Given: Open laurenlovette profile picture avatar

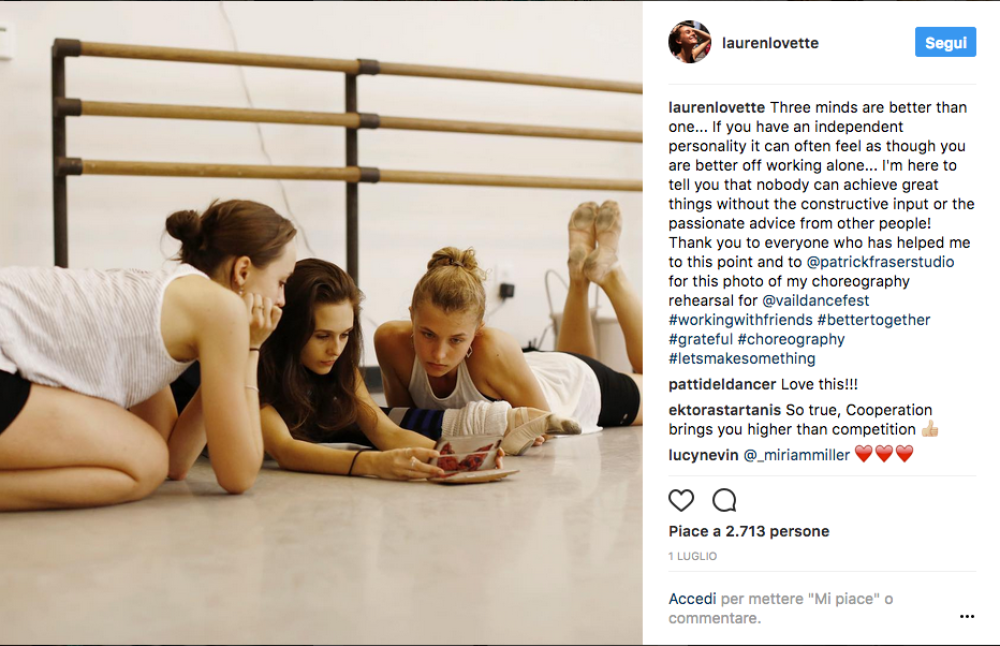Looking at the screenshot, I should point(689,42).
